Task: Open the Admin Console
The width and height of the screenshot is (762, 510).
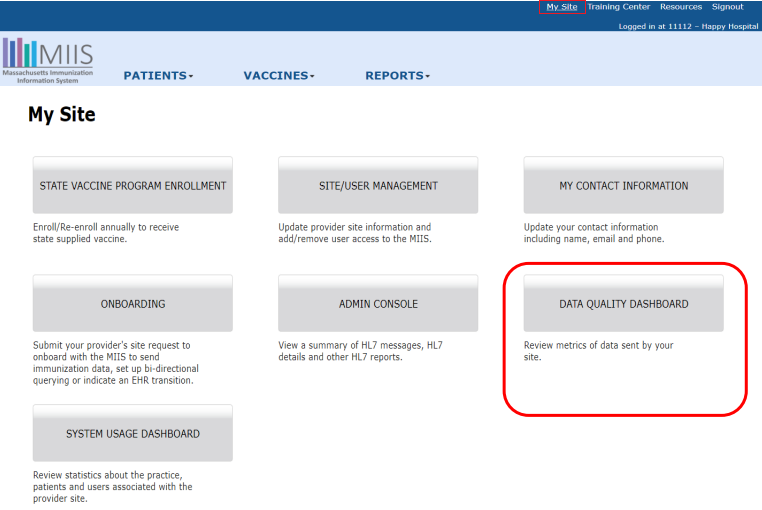Action: click(378, 304)
